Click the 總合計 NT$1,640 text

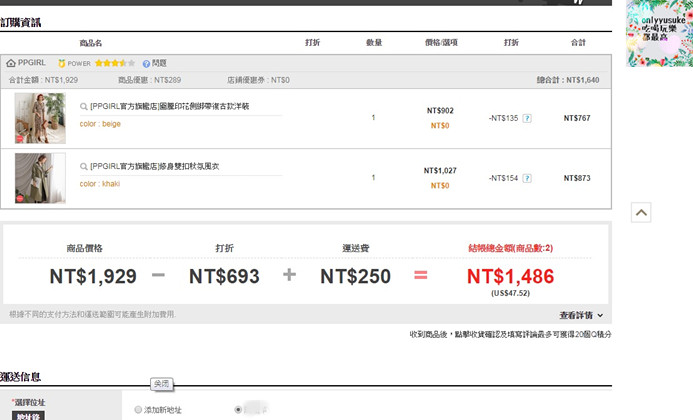pyautogui.click(x=568, y=80)
